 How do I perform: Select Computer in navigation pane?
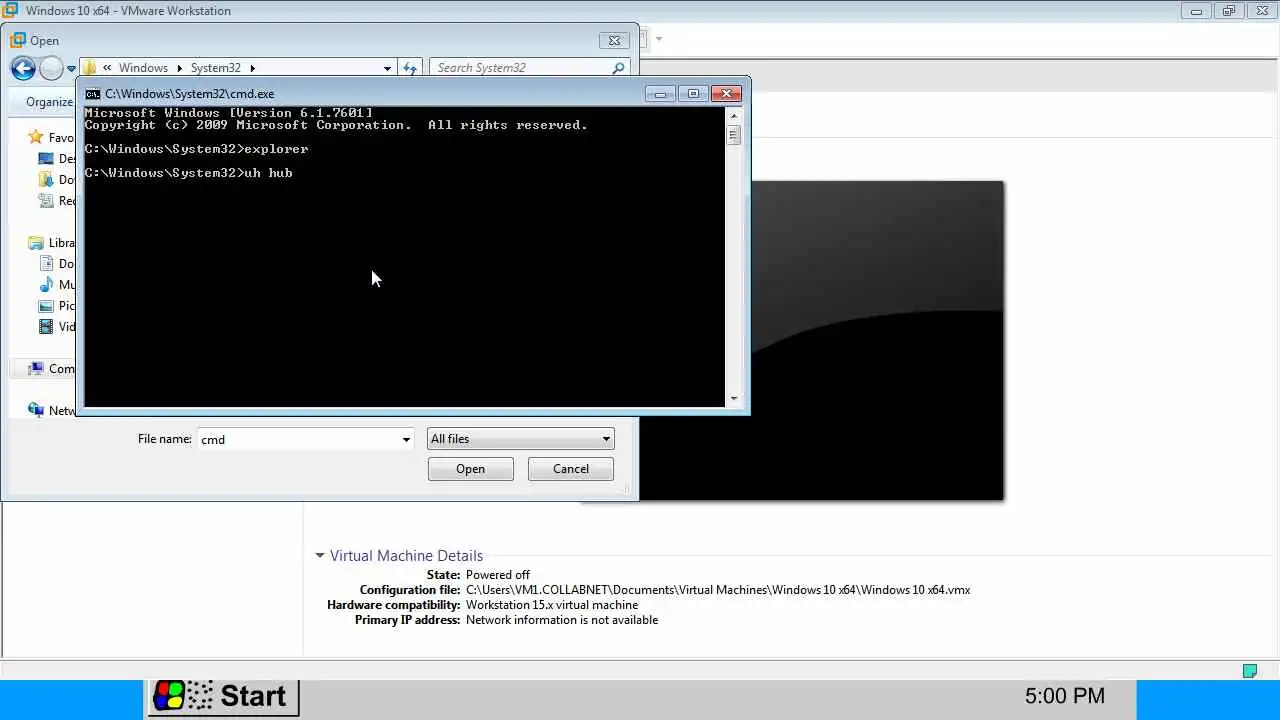(x=51, y=368)
